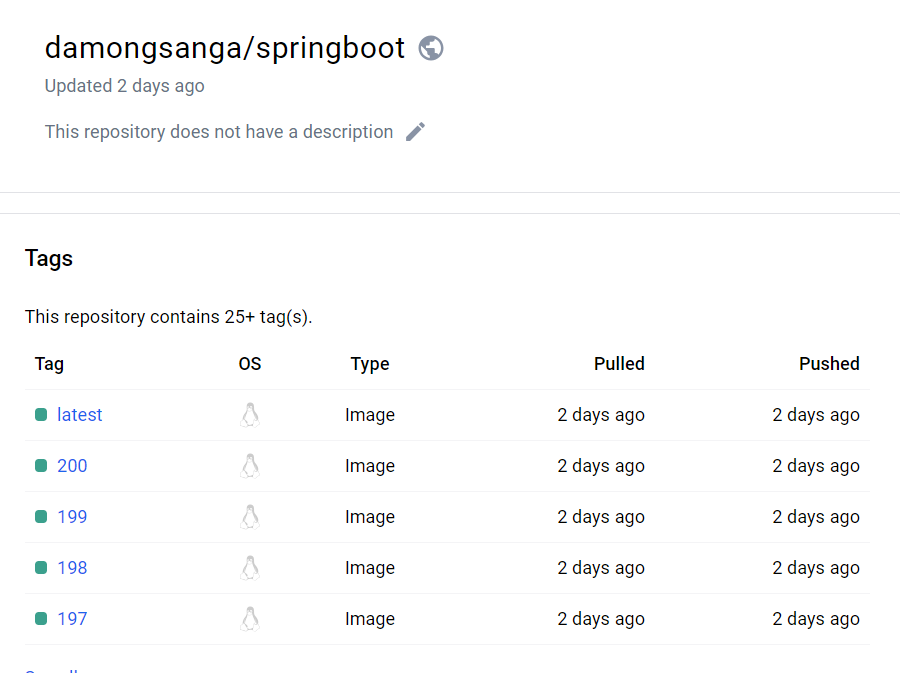The image size is (900, 673).
Task: Go to tag 198
Action: (72, 568)
